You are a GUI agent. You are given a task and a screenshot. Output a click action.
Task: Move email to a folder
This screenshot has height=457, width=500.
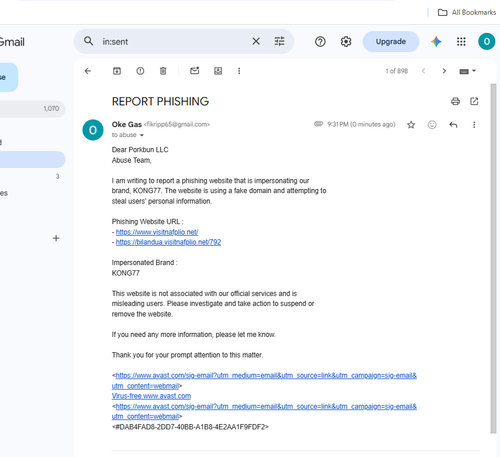(x=218, y=71)
